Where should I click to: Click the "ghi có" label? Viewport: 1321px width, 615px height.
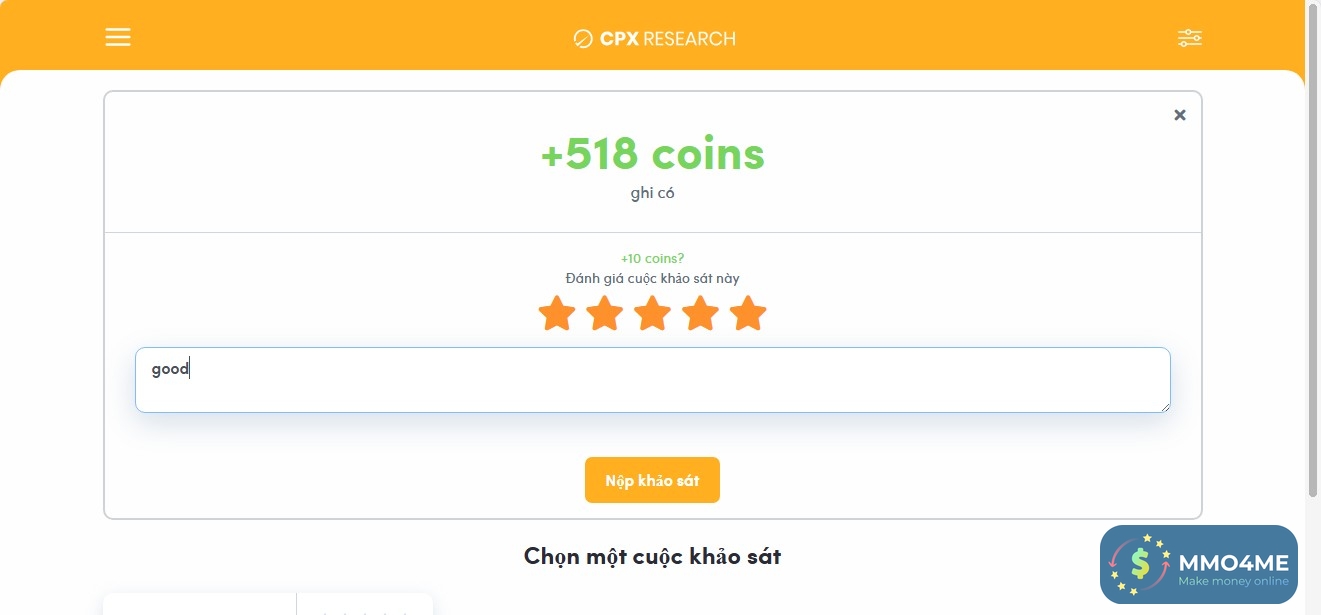(x=652, y=193)
